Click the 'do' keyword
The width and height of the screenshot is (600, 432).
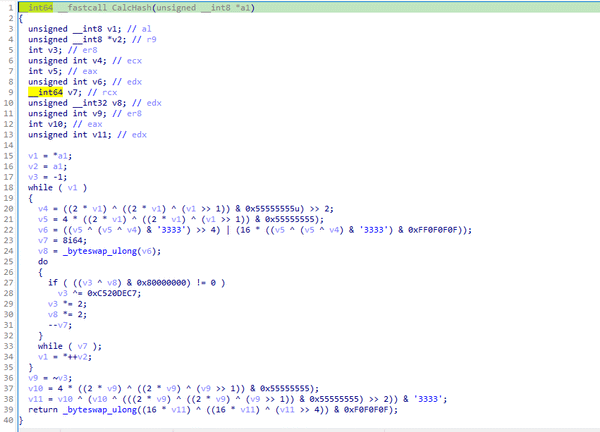pyautogui.click(x=43, y=261)
